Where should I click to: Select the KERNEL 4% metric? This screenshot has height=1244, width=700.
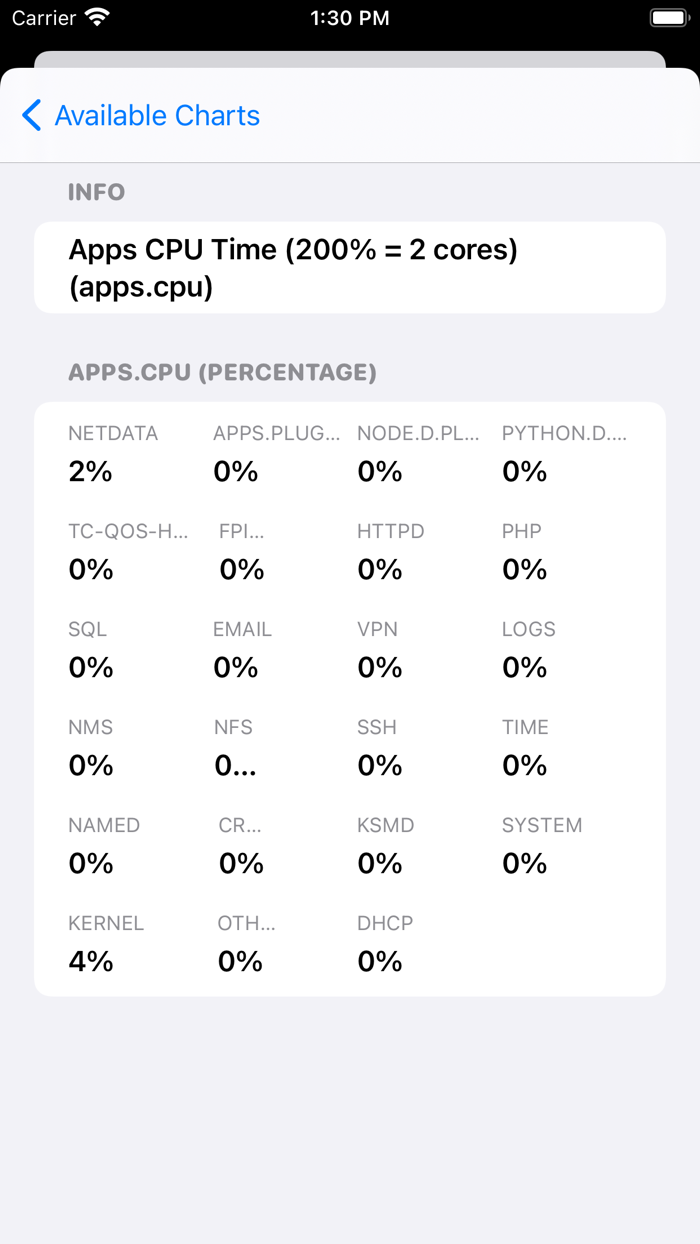tap(106, 944)
